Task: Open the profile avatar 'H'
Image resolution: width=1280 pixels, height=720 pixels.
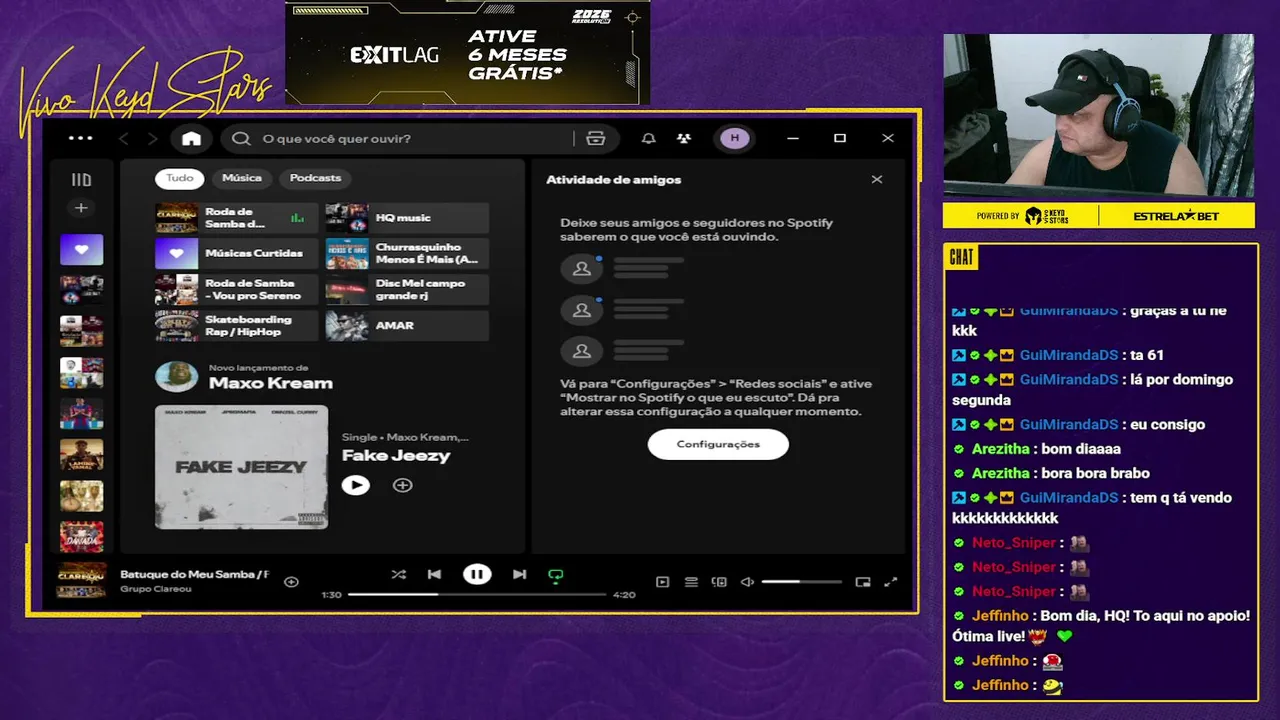Action: pos(734,138)
